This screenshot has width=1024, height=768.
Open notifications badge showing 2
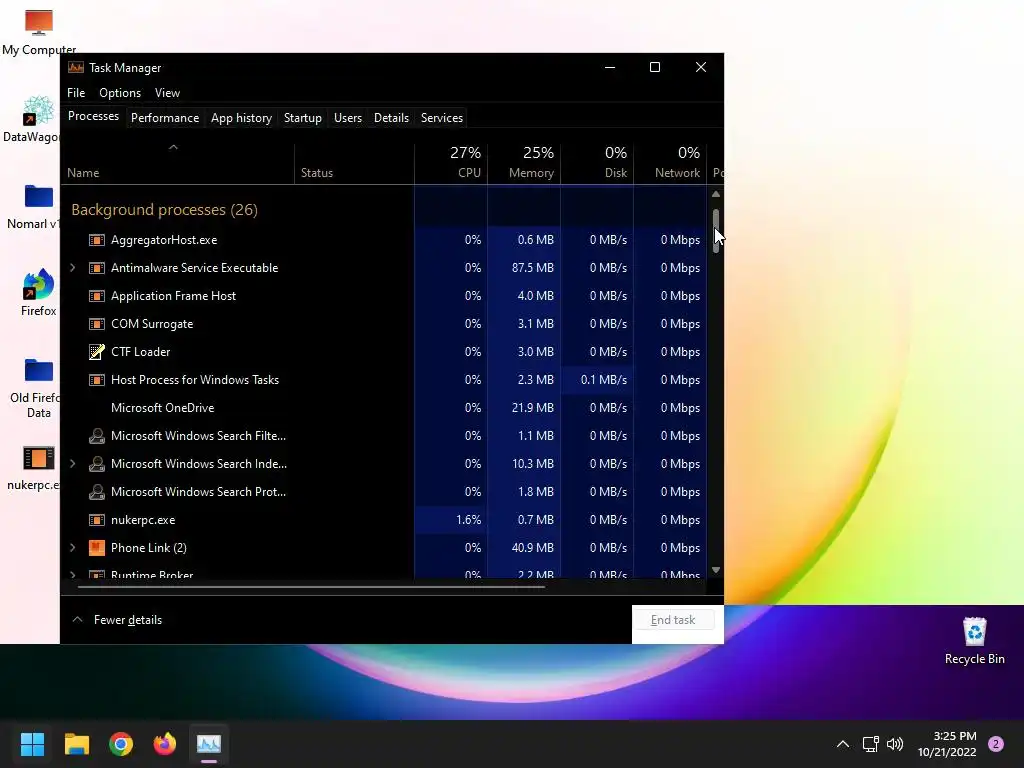pyautogui.click(x=996, y=744)
